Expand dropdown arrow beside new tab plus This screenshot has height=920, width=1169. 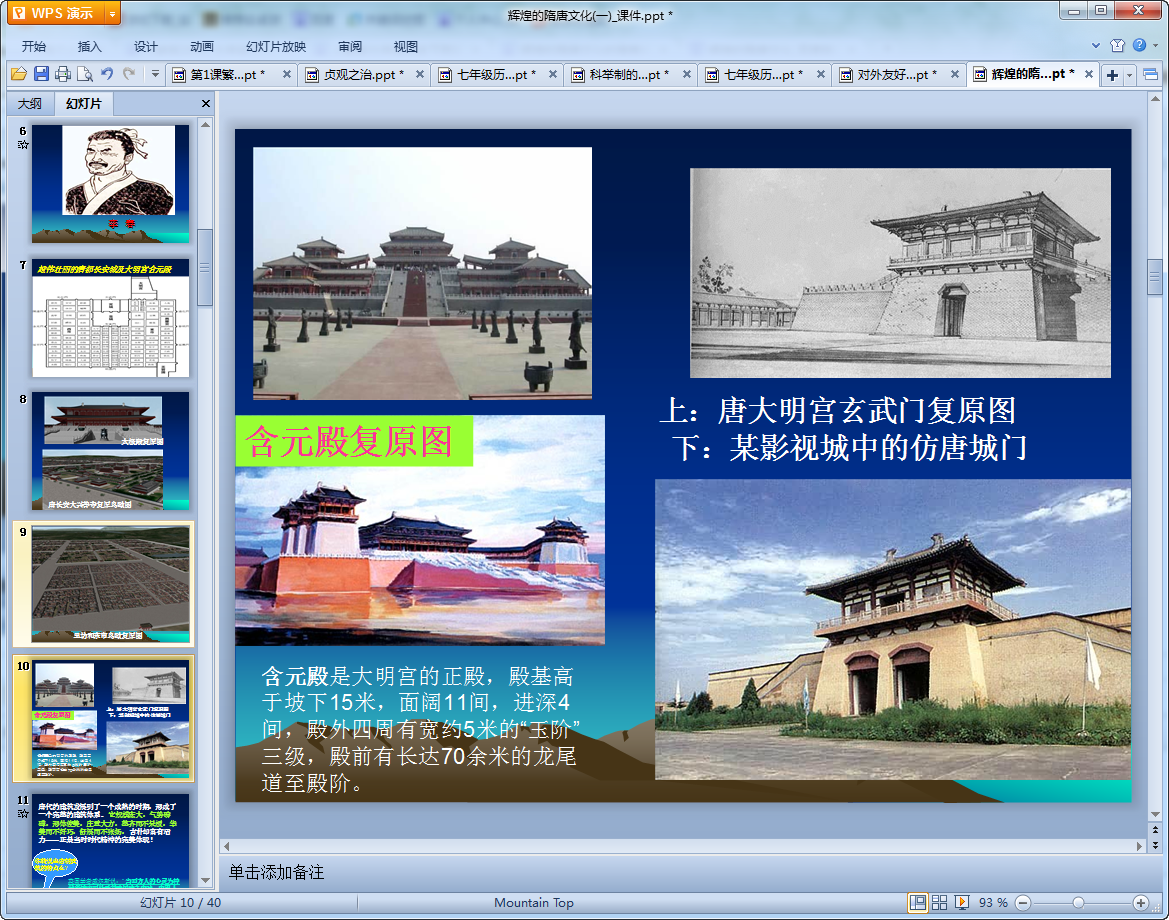pyautogui.click(x=1130, y=75)
